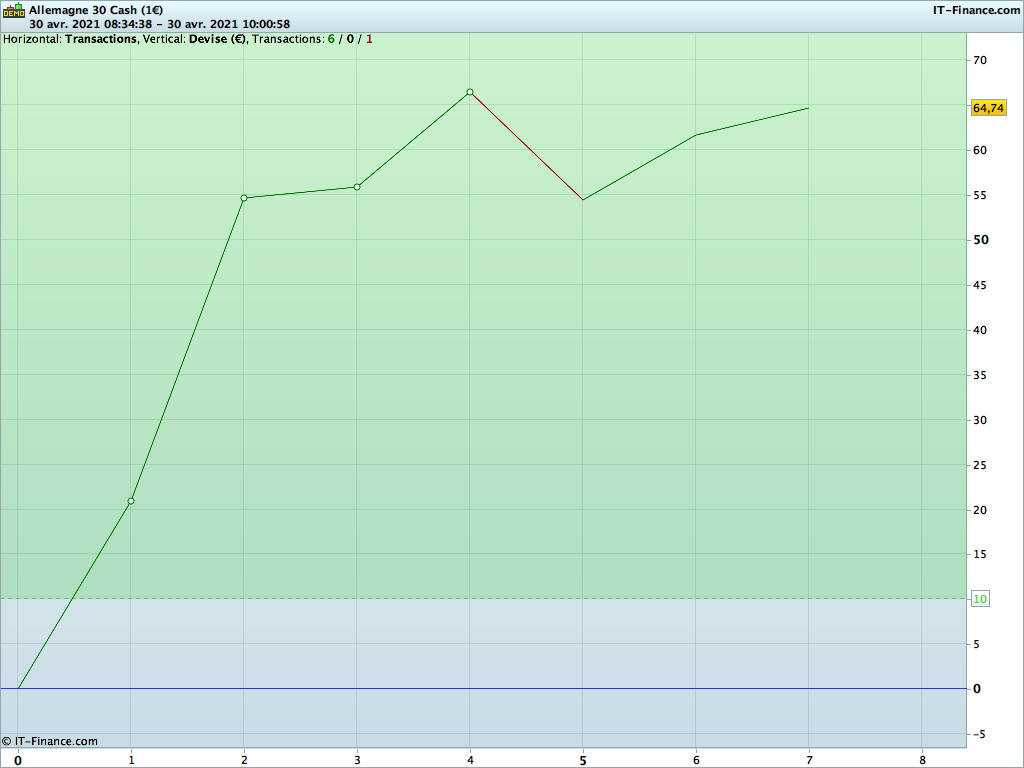Click the DEMO chart icon in the header

point(14,10)
